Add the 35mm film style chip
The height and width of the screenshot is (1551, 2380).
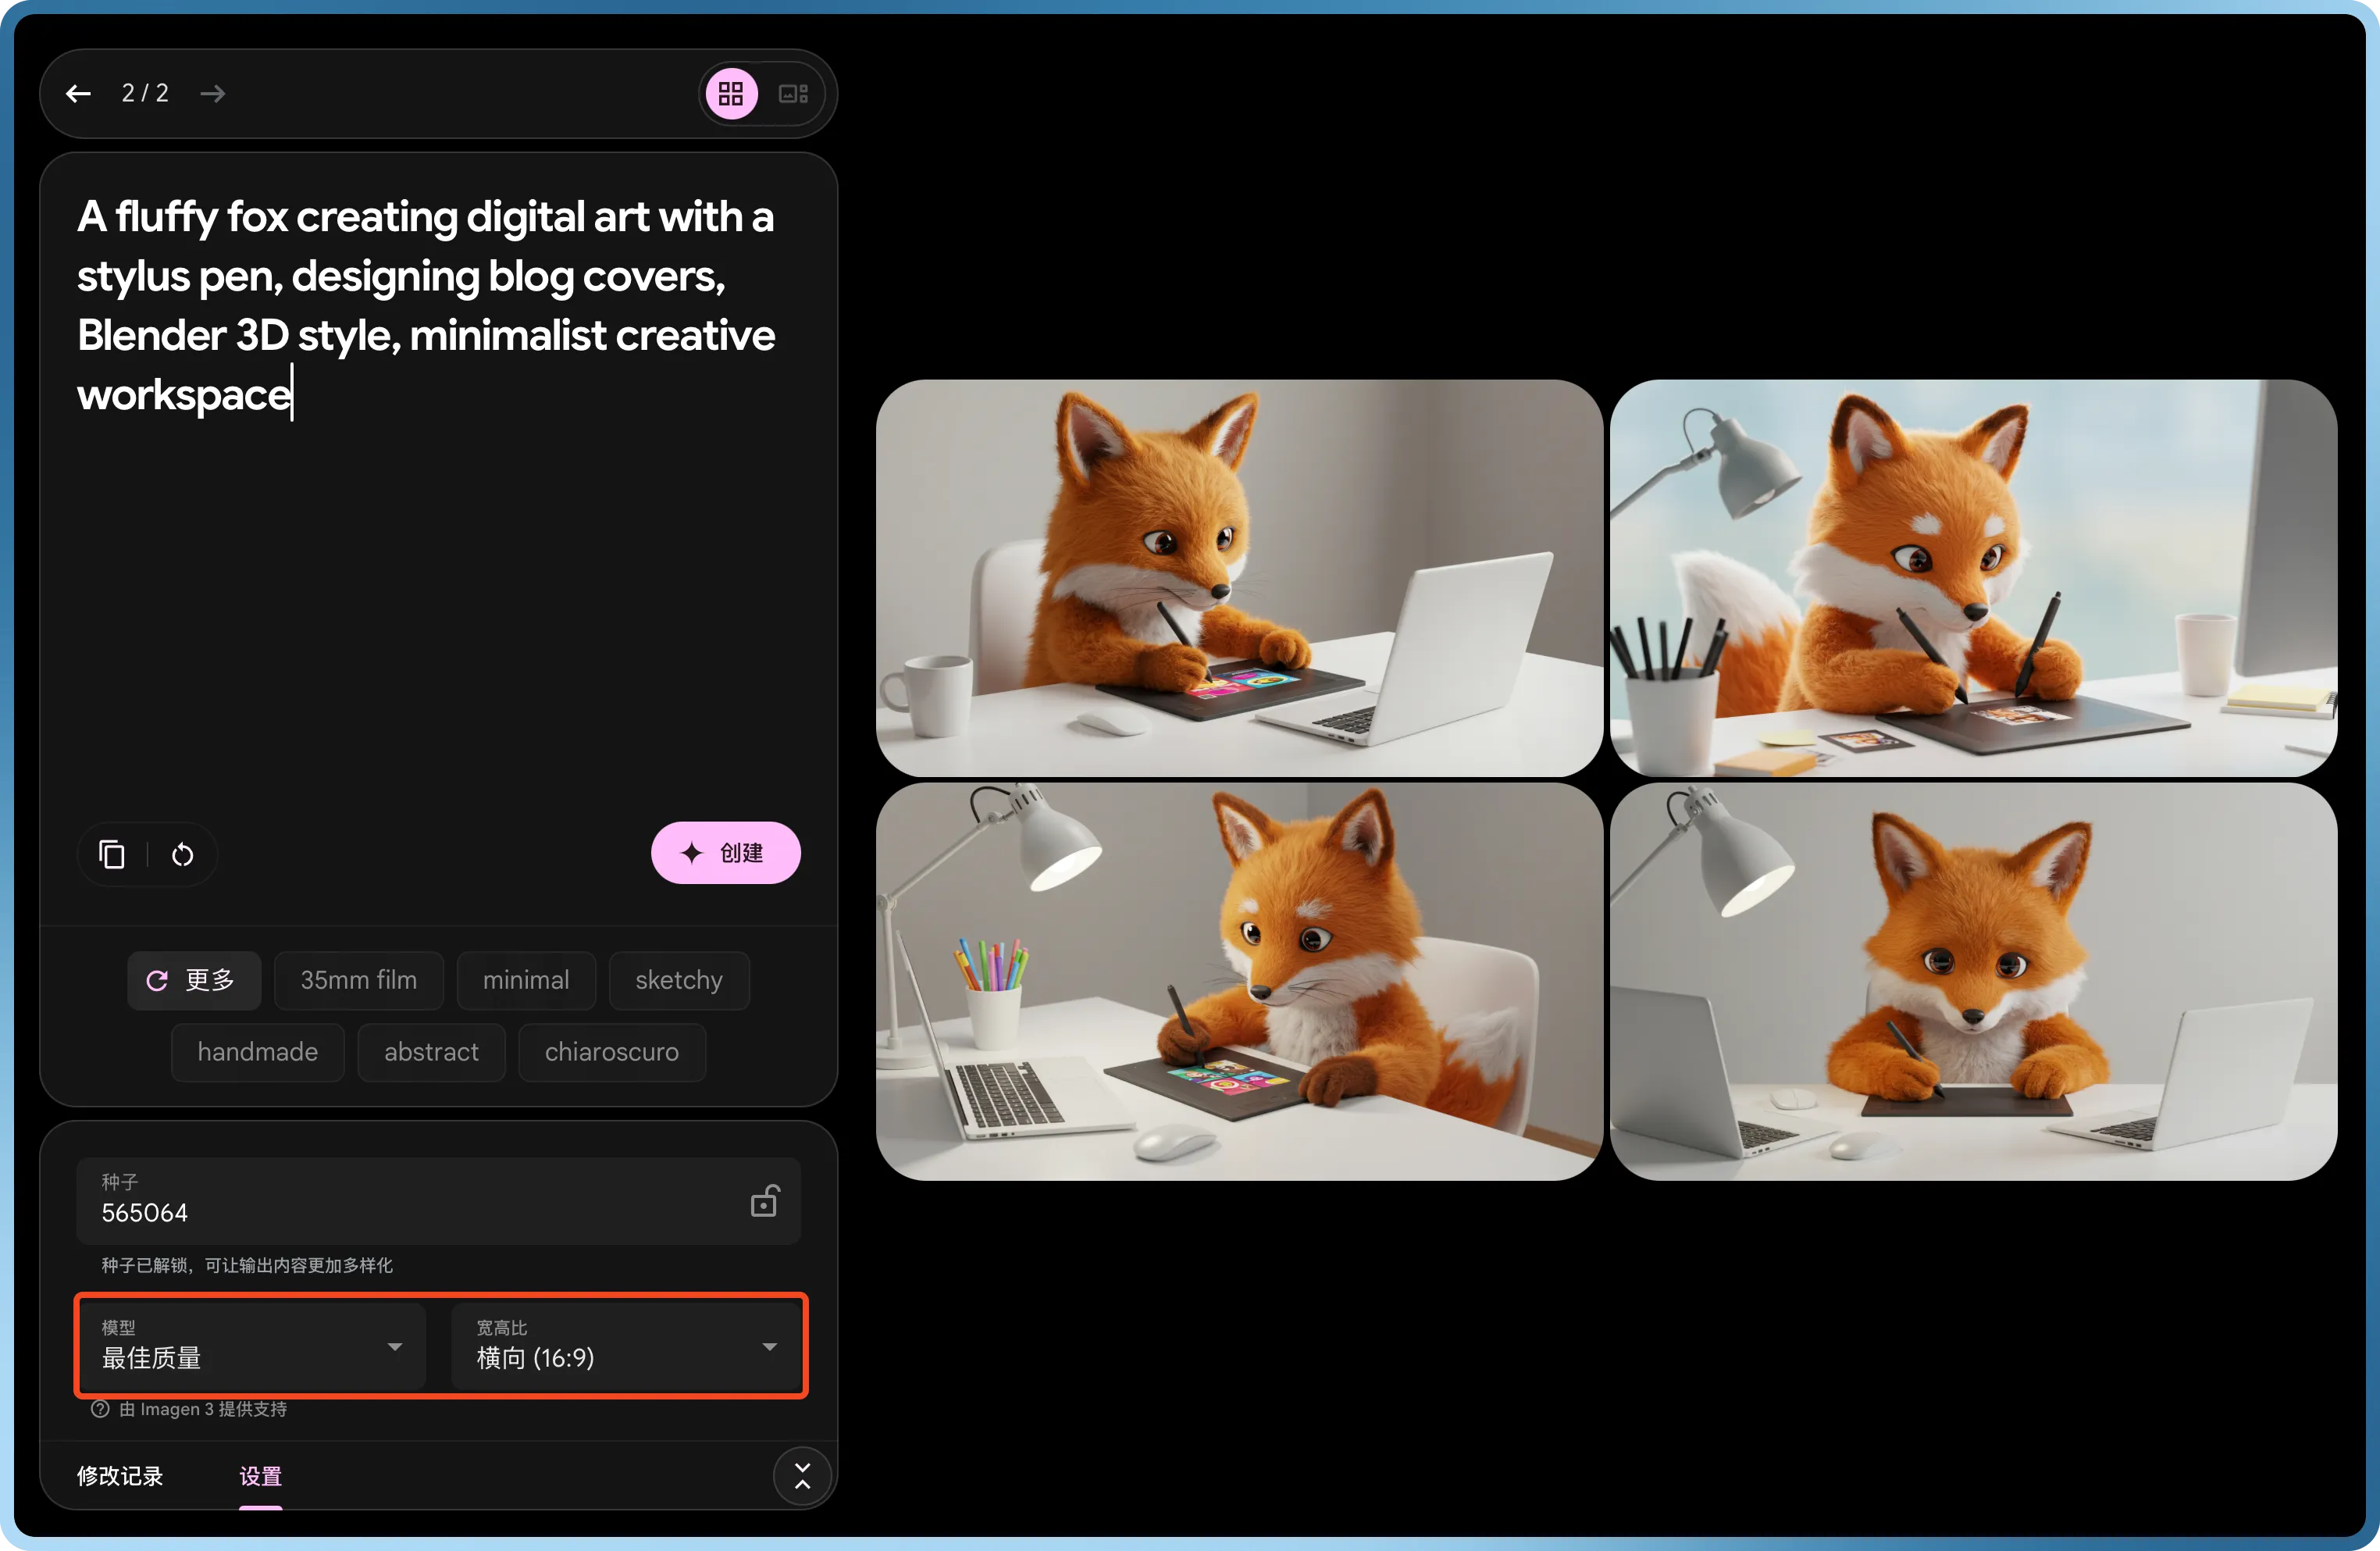[x=358, y=980]
